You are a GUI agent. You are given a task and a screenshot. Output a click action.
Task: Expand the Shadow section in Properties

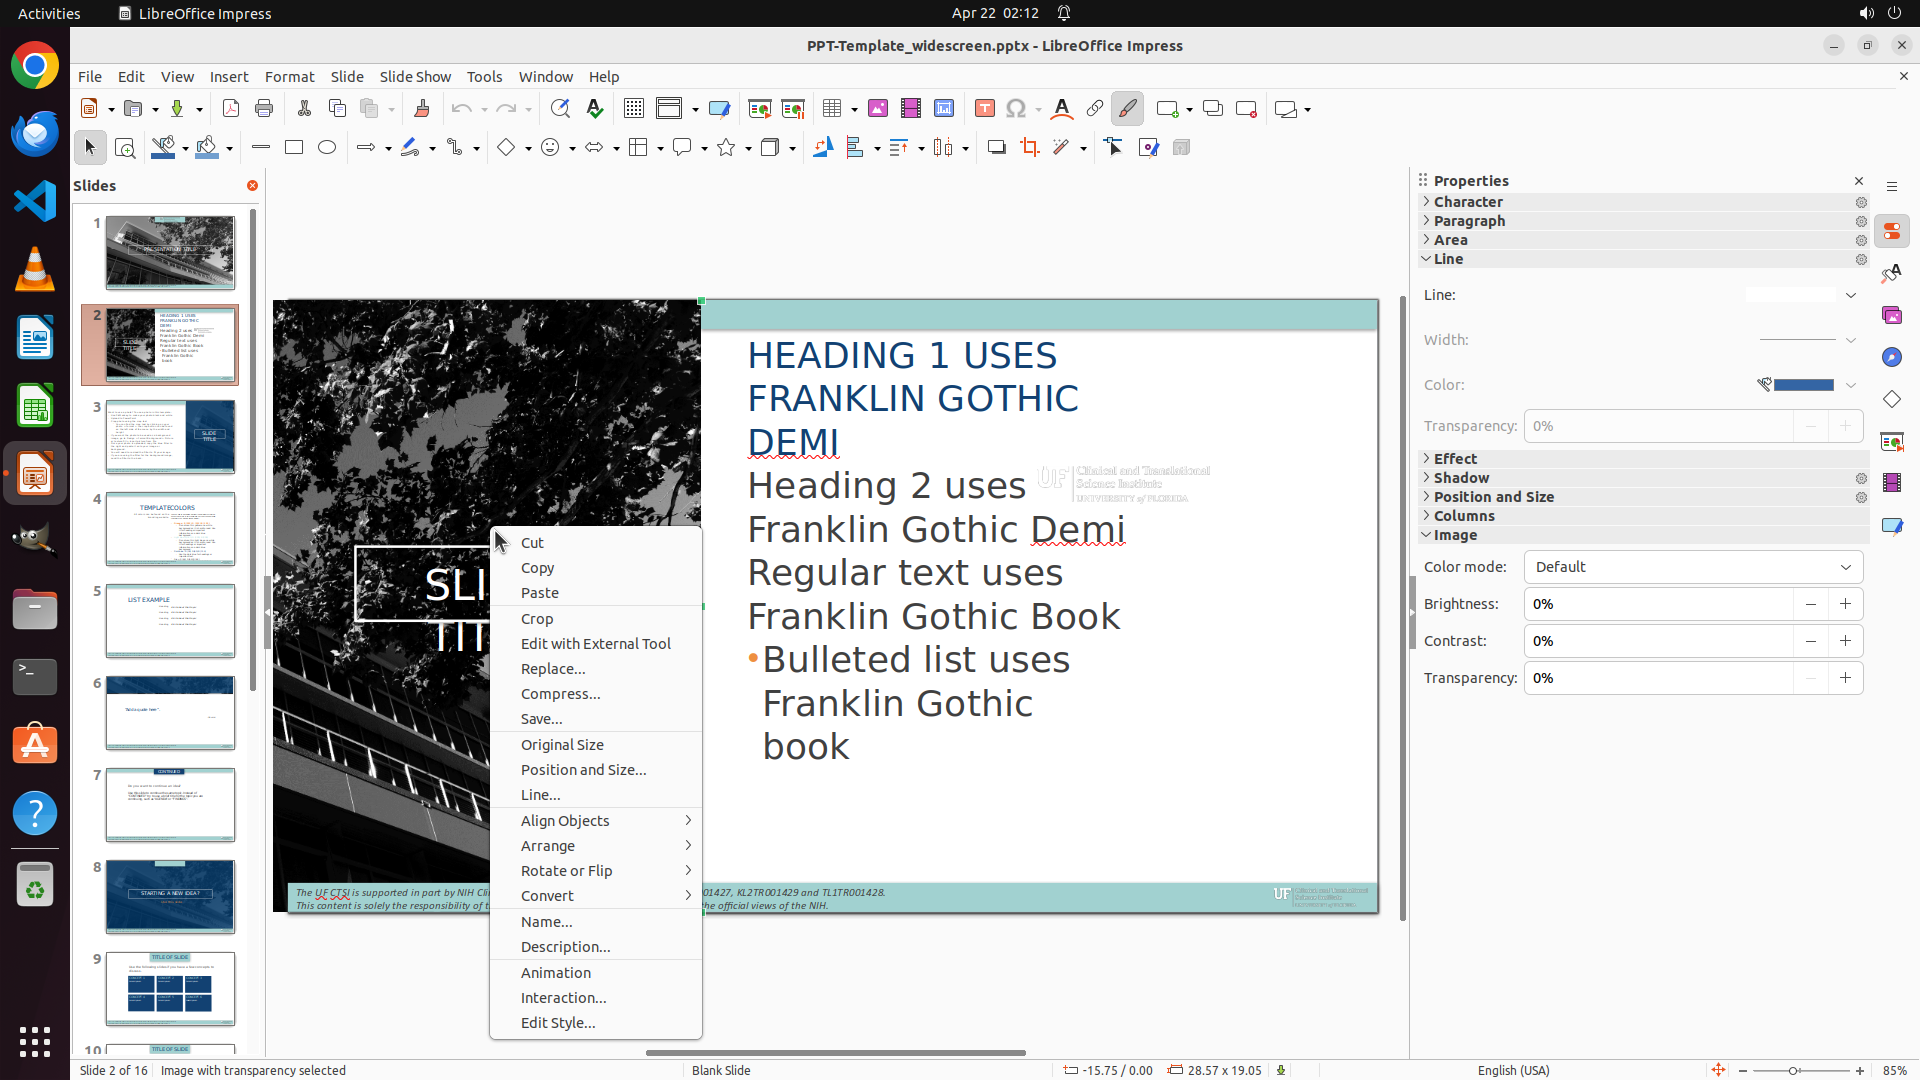(1461, 478)
